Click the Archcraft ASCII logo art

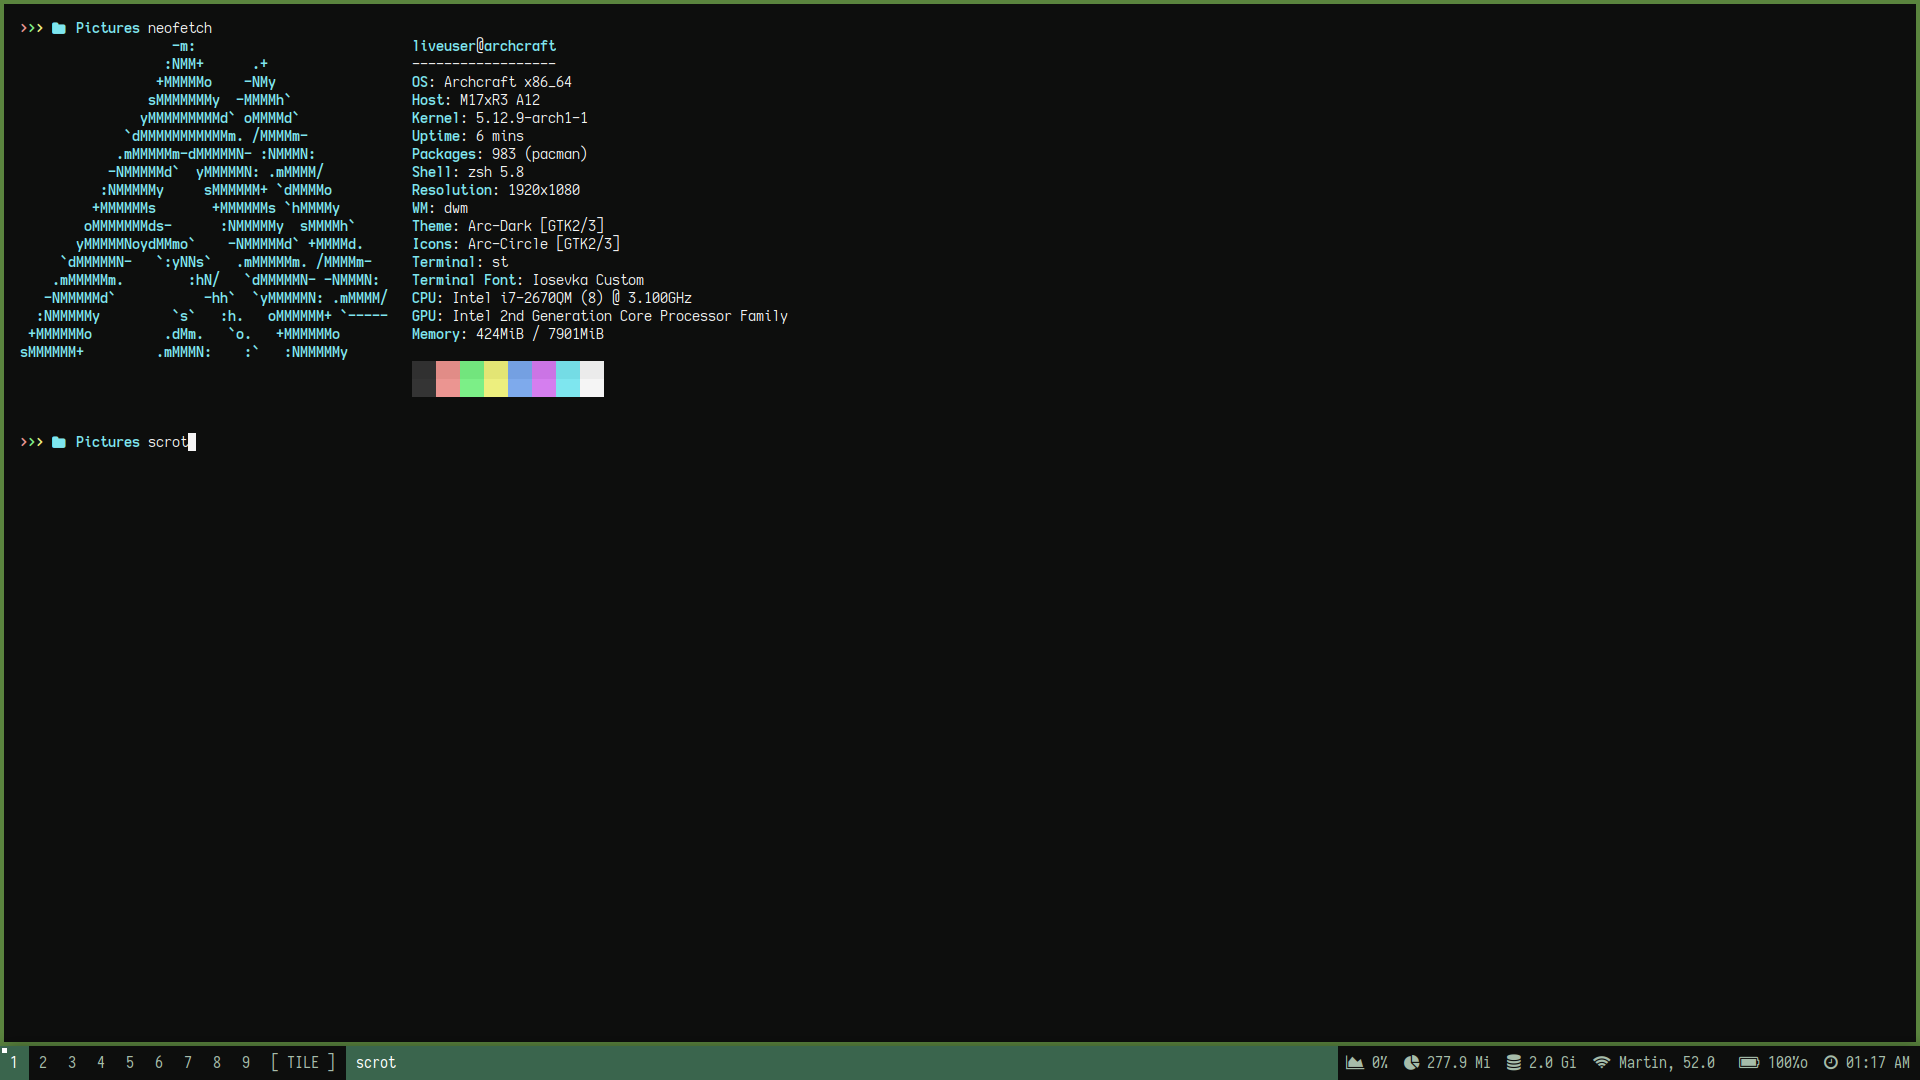(204, 199)
